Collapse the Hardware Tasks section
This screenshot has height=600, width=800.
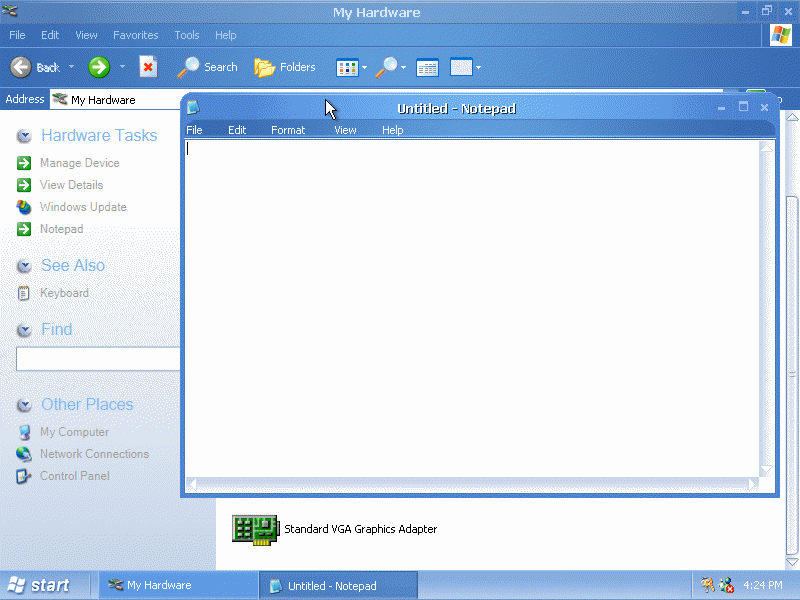click(24, 136)
